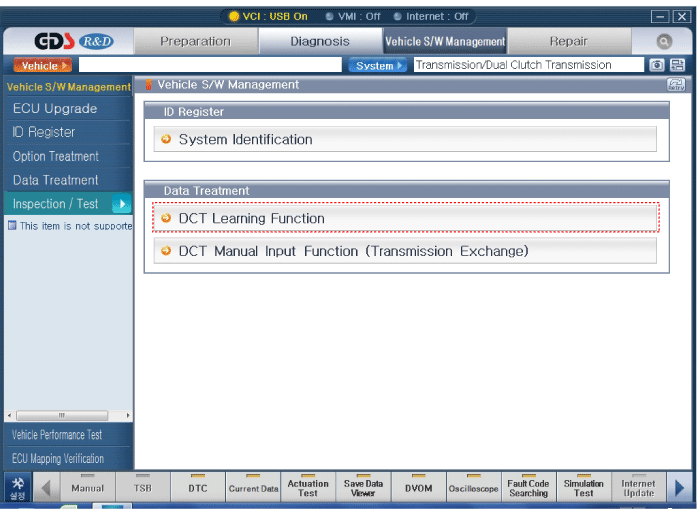
Task: Click the GDS R&D logo
Action: point(74,42)
